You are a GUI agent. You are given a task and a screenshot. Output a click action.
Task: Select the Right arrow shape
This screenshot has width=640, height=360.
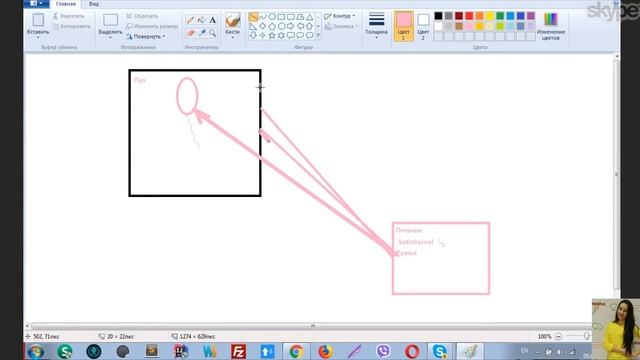(x=291, y=26)
